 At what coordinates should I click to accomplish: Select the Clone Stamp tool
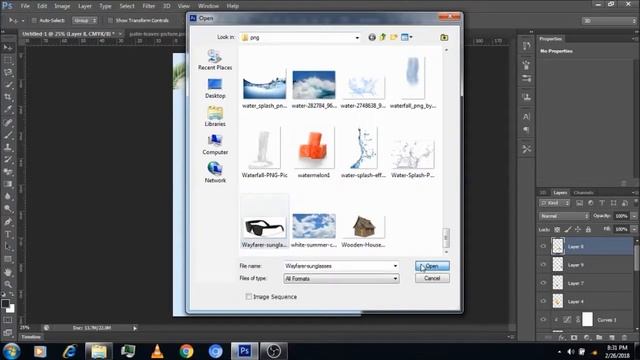point(8,147)
